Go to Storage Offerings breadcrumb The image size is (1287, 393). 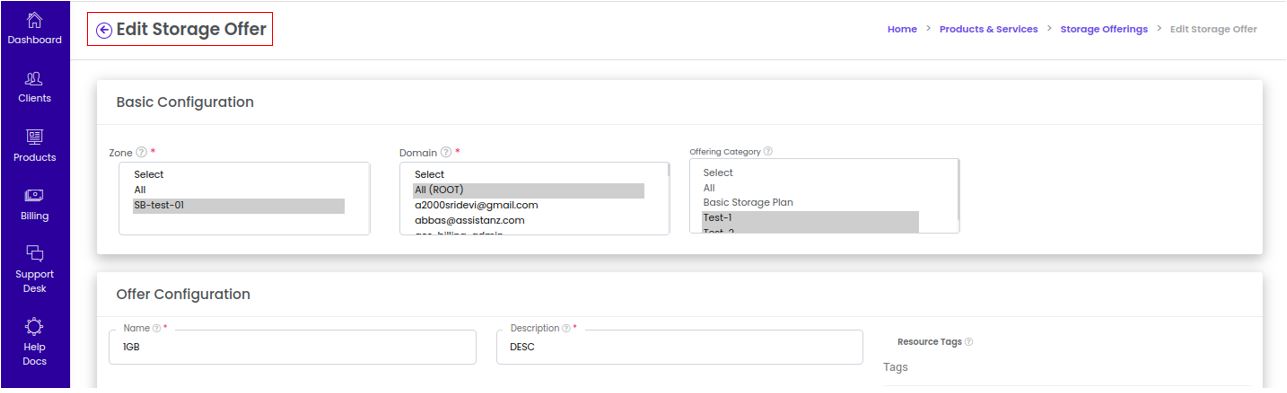coord(1104,29)
